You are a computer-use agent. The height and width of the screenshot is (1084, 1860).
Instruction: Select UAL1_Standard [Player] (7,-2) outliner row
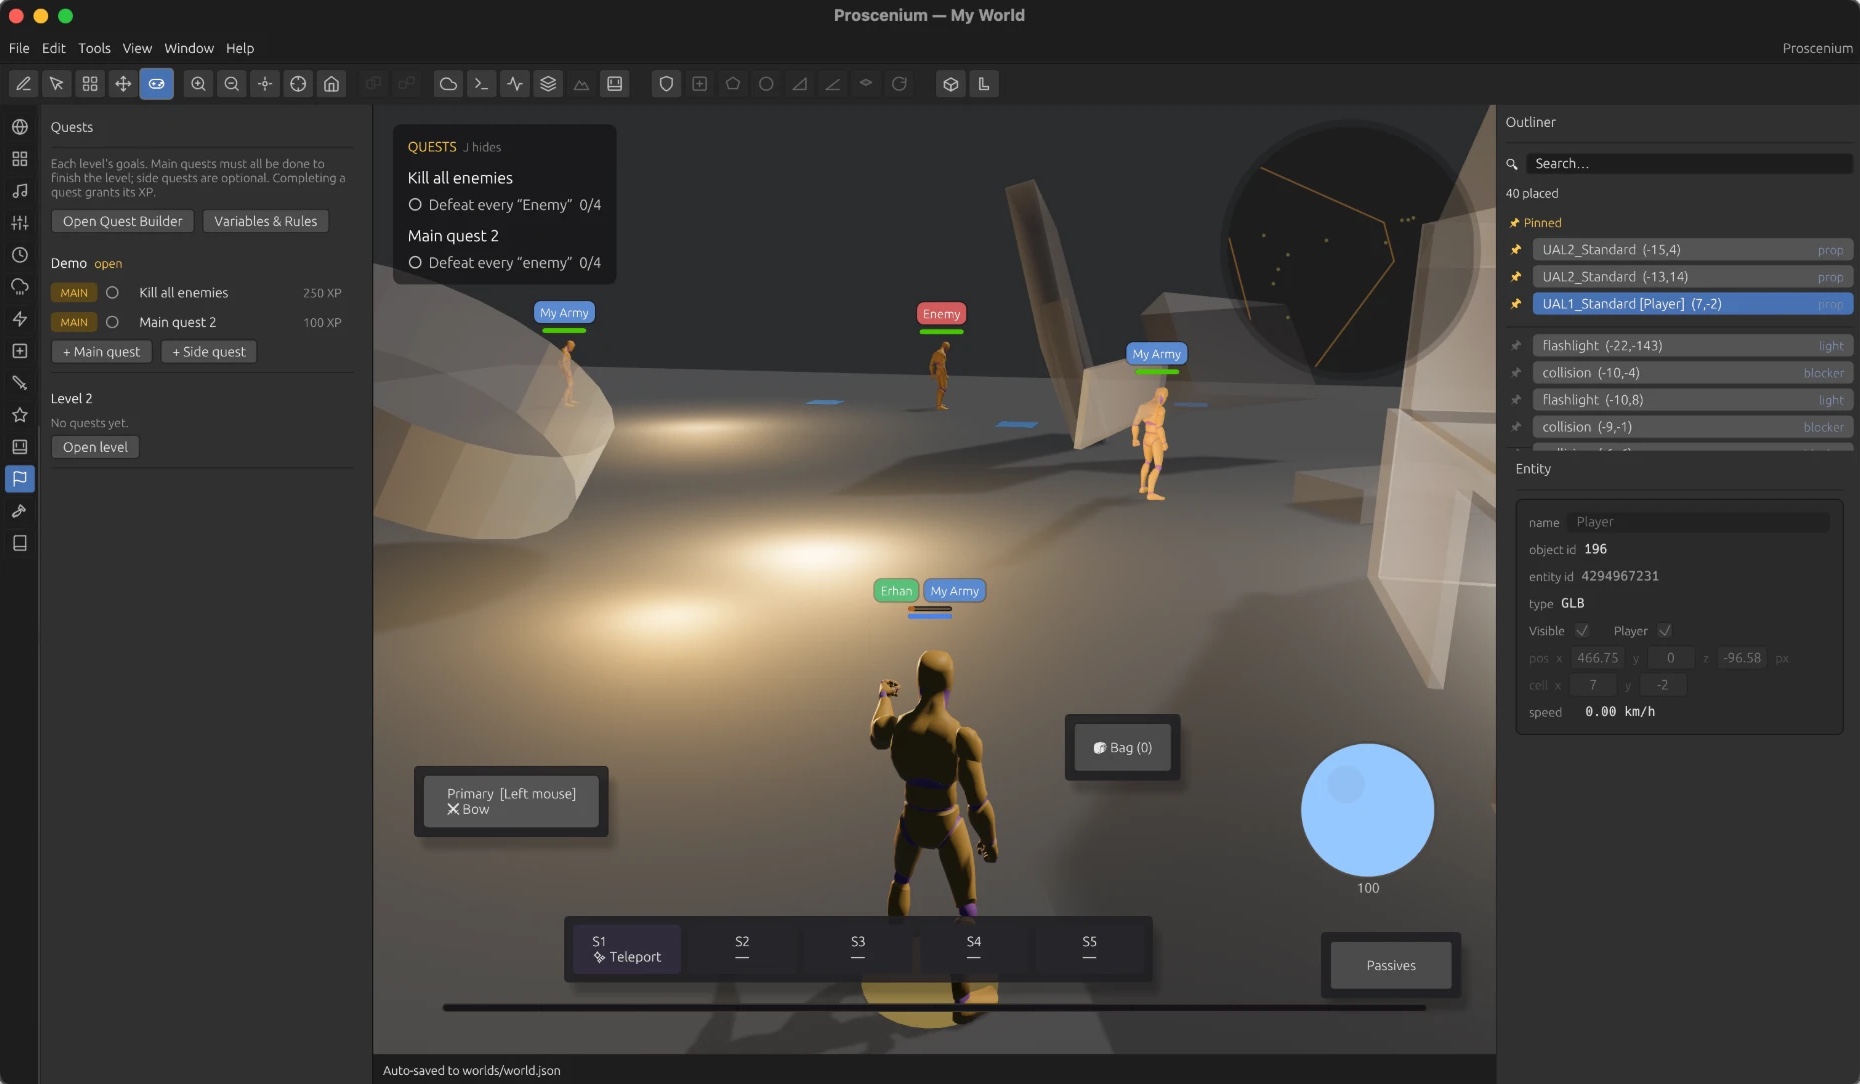[x=1692, y=304]
